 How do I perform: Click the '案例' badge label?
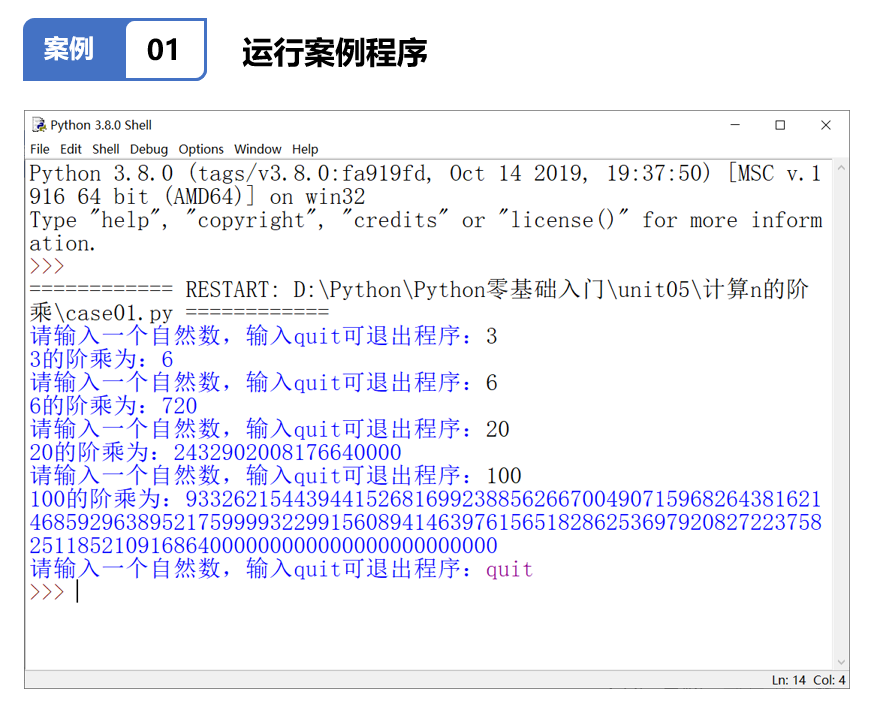[x=68, y=49]
